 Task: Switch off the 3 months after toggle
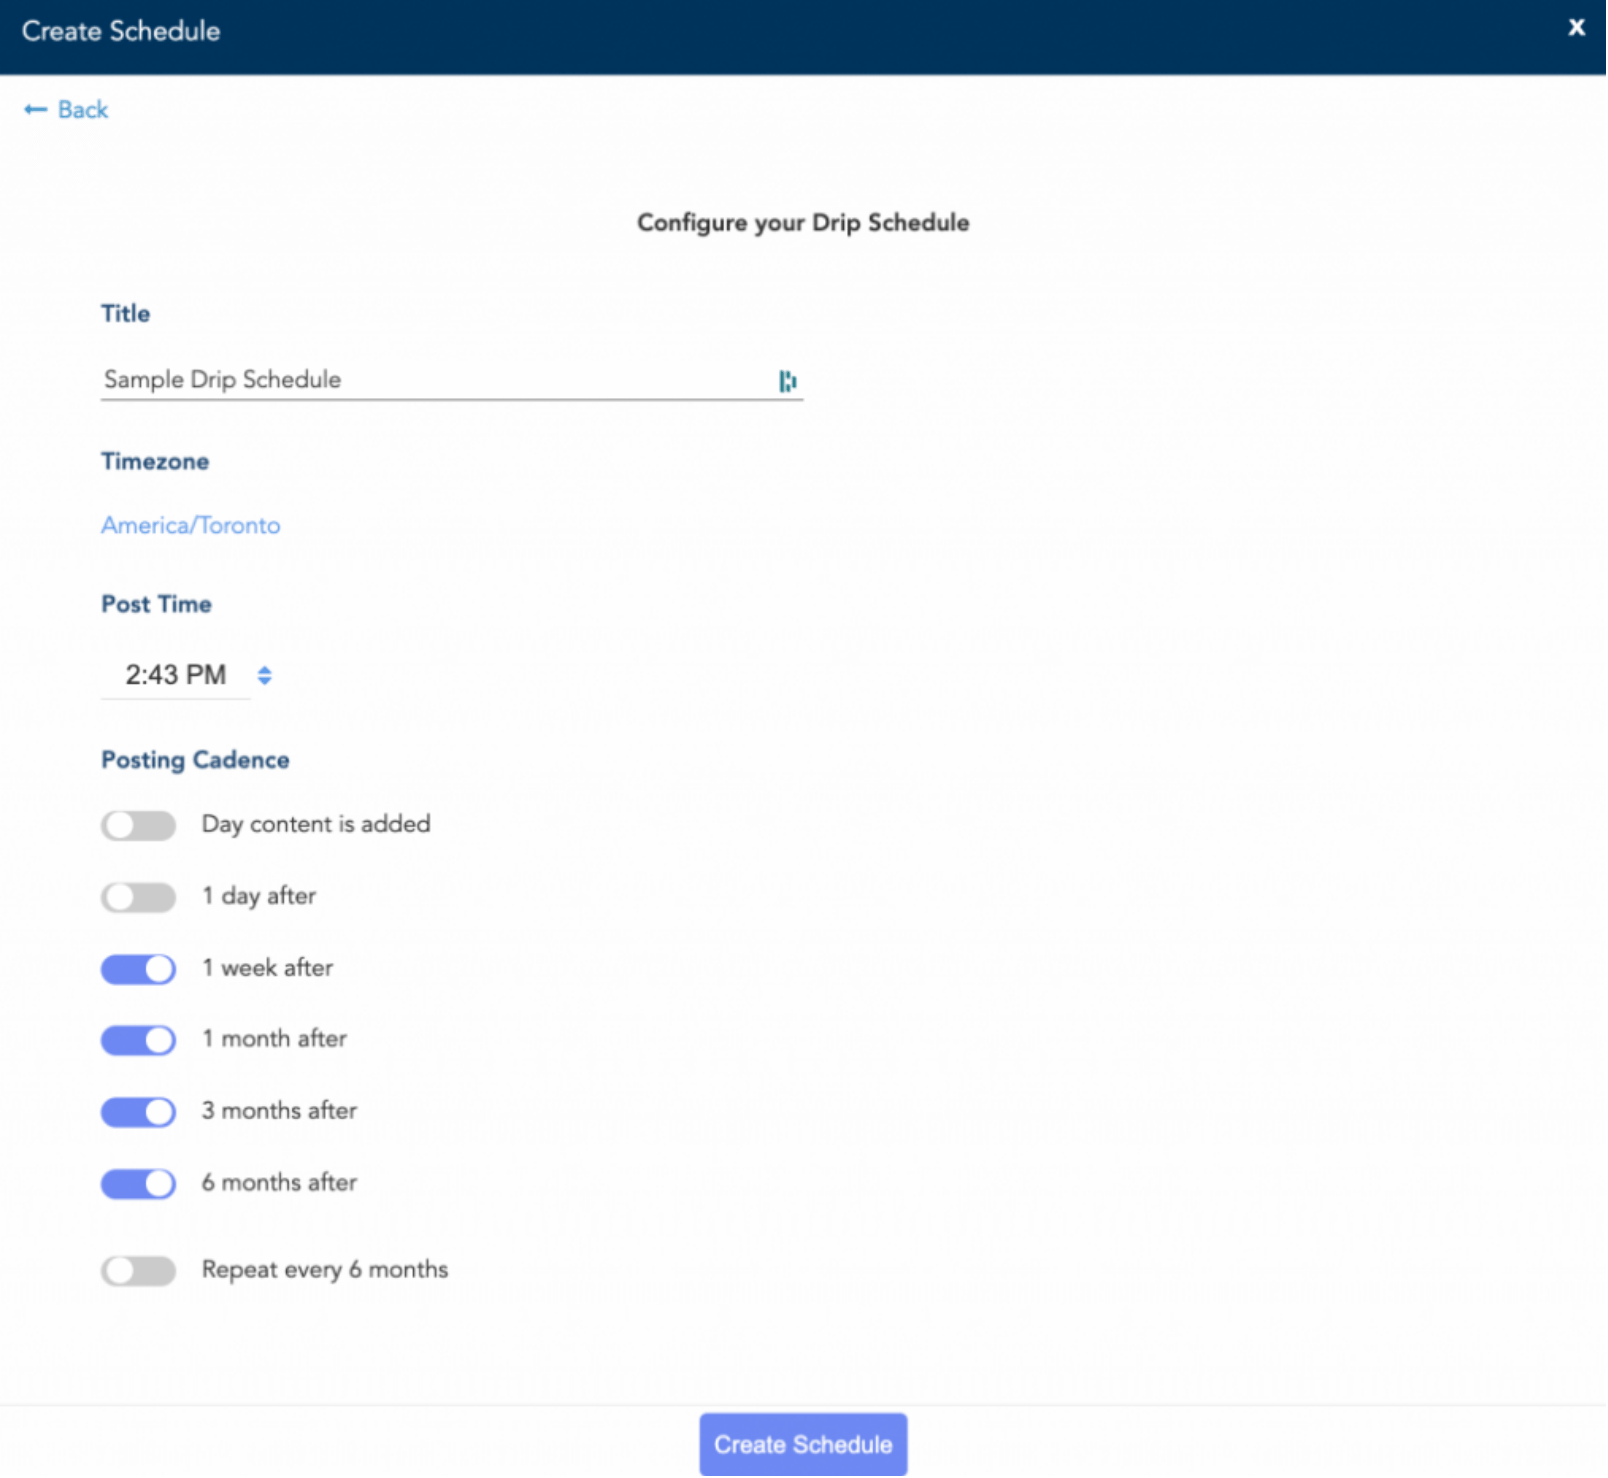coord(138,1112)
